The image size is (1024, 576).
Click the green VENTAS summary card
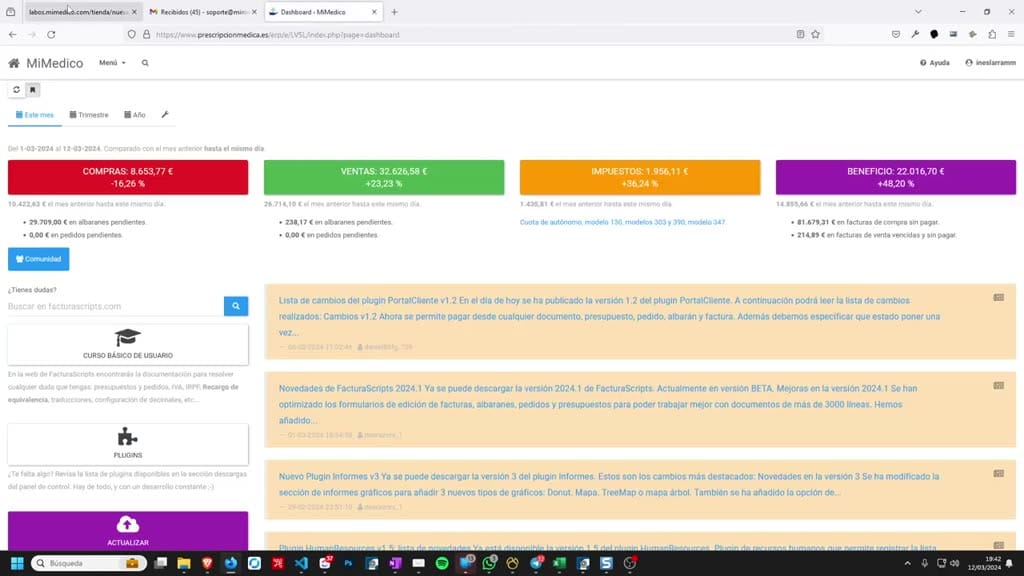384,177
